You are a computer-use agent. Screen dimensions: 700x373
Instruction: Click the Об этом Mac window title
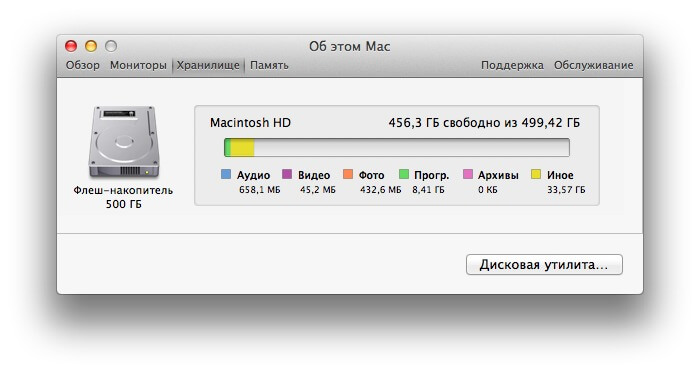(x=350, y=46)
